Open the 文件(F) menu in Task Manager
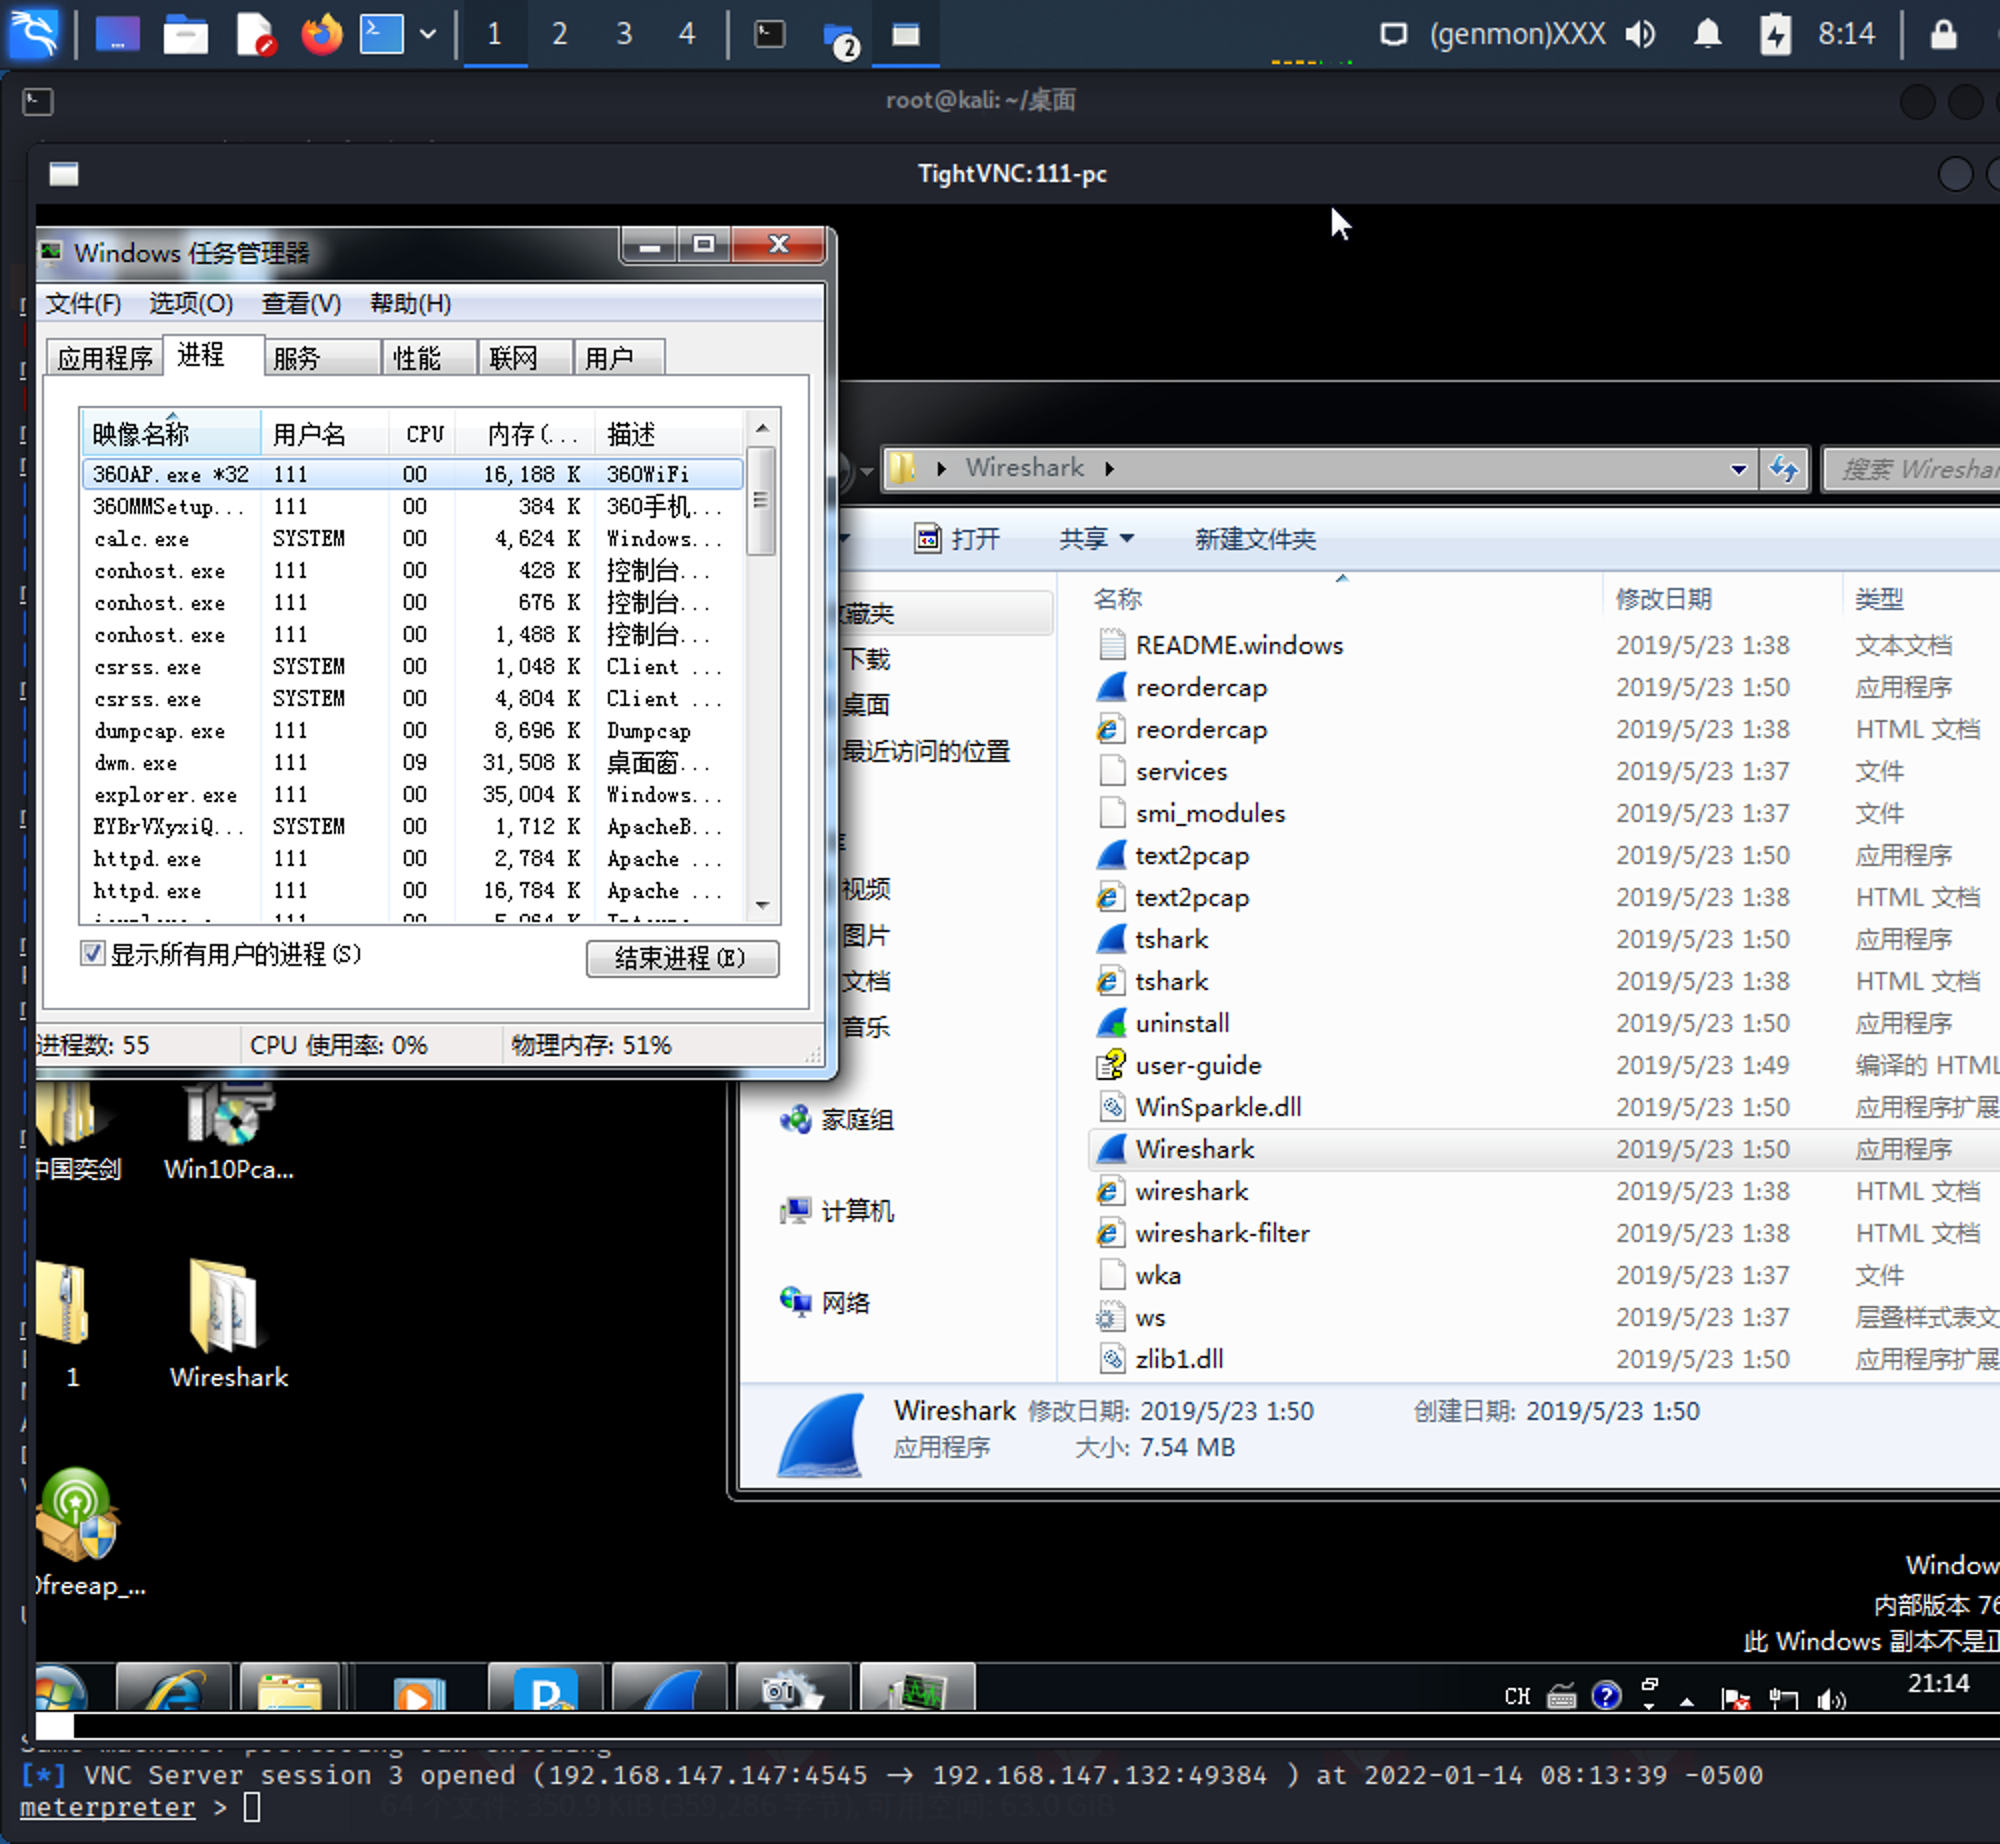Image resolution: width=2000 pixels, height=1844 pixels. coord(83,303)
